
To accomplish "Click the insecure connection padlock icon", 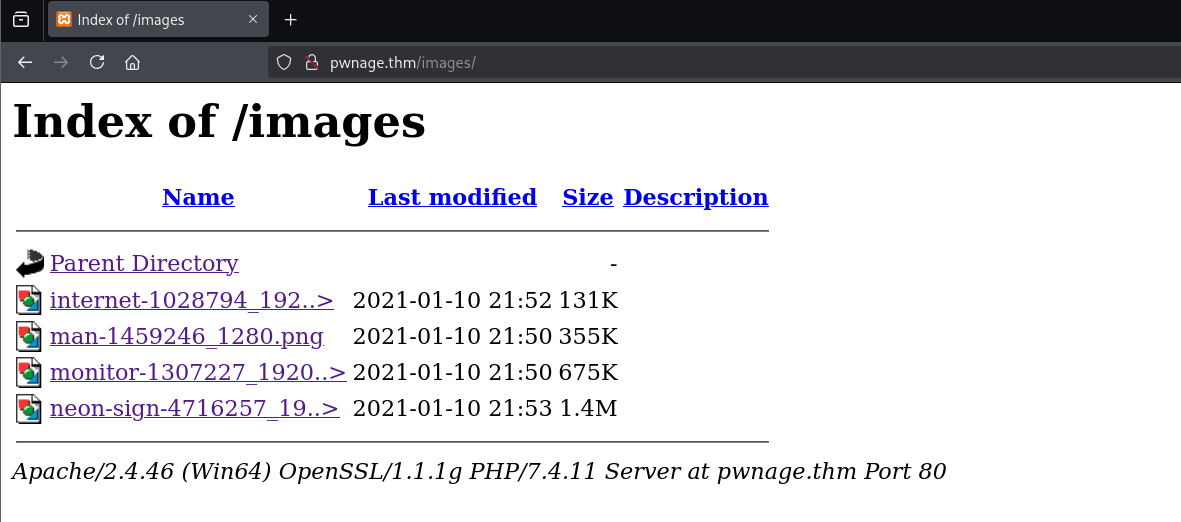I will [311, 63].
